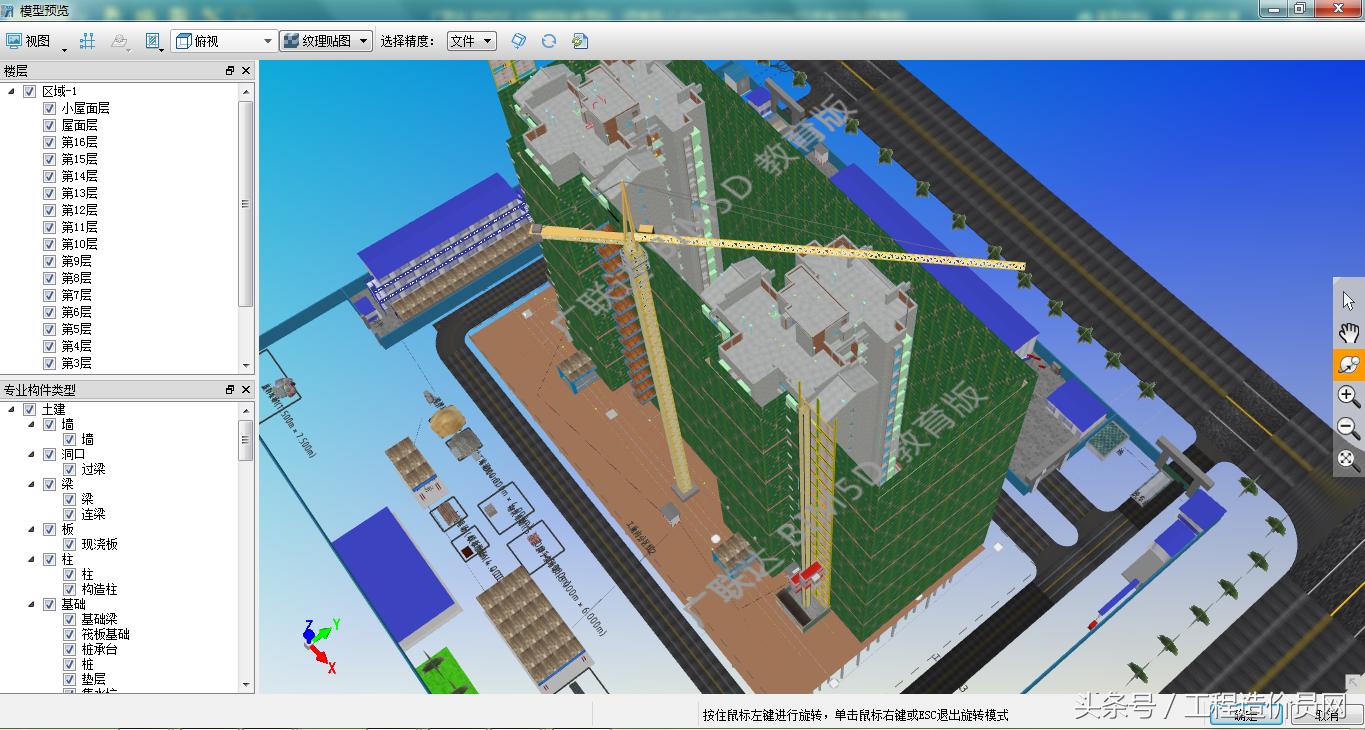The width and height of the screenshot is (1365, 730).
Task: Click the 取消 cancel button
Action: coord(1326,715)
